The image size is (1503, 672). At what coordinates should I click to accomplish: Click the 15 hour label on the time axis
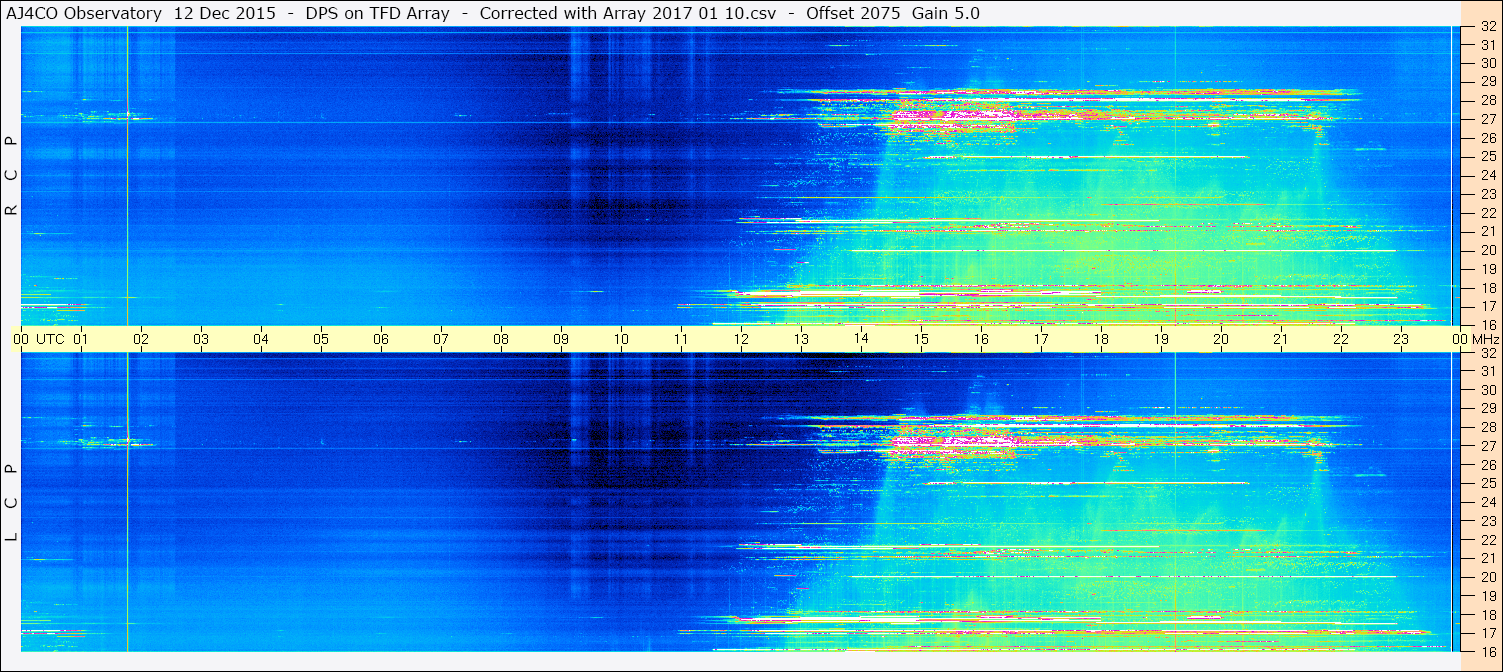pyautogui.click(x=921, y=339)
